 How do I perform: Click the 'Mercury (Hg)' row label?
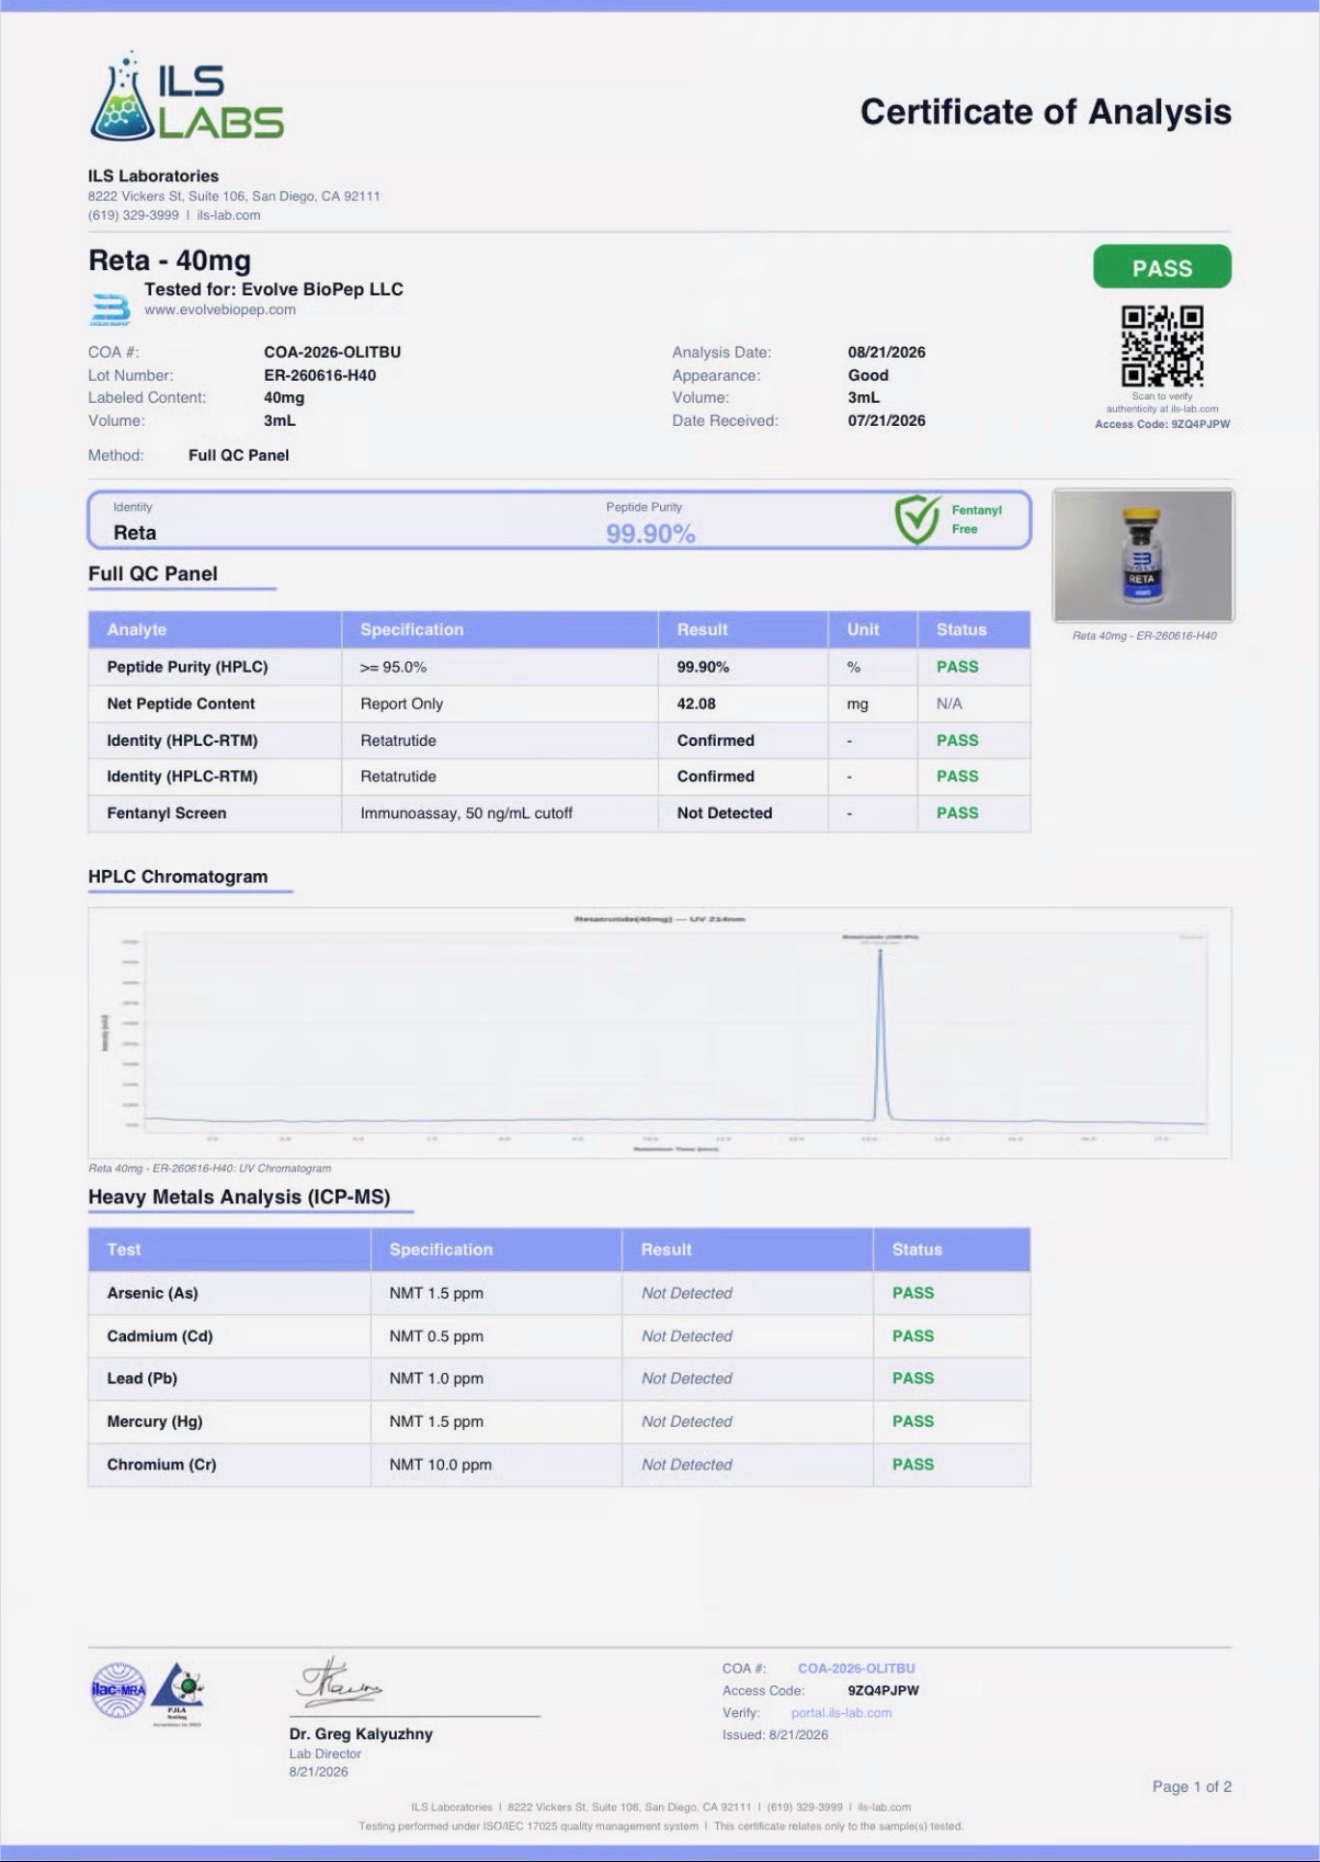(x=155, y=1421)
